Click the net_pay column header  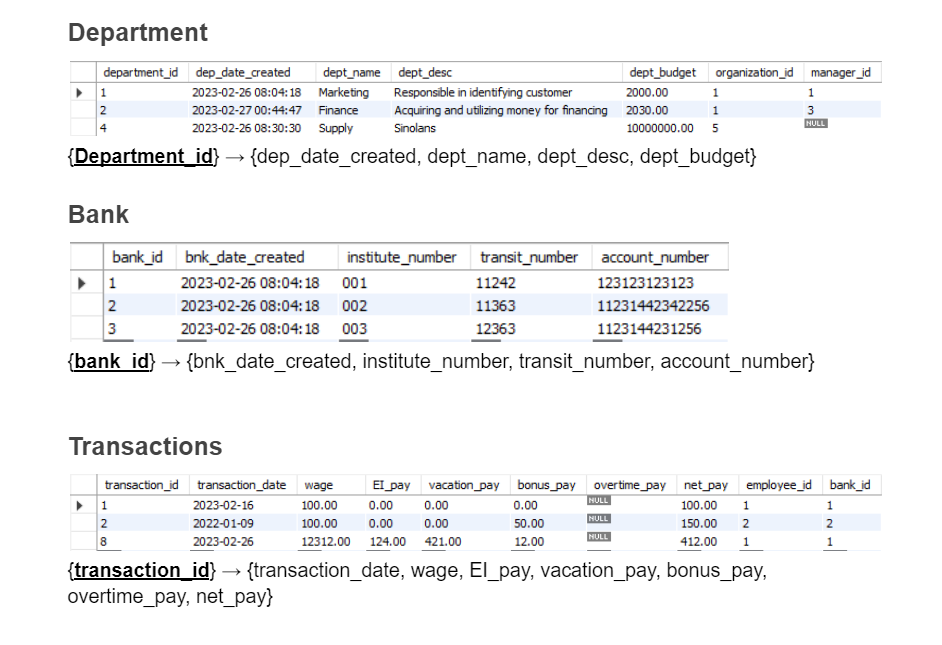point(706,484)
